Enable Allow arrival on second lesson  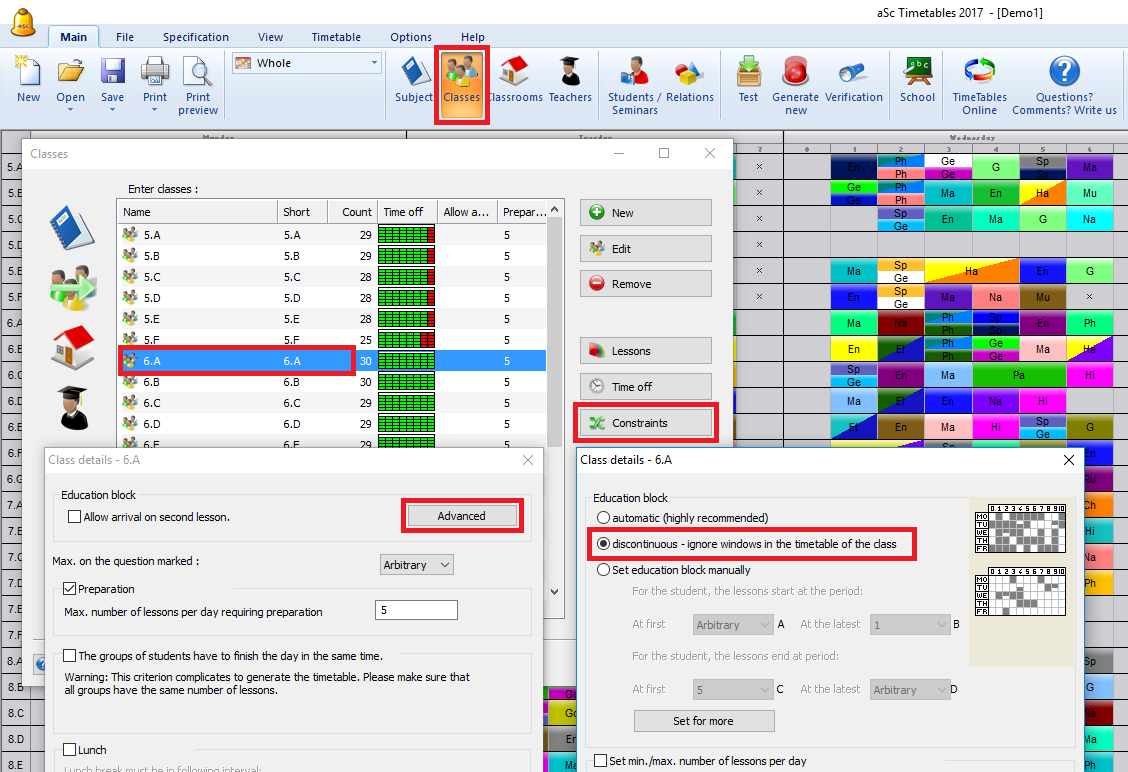[x=75, y=517]
